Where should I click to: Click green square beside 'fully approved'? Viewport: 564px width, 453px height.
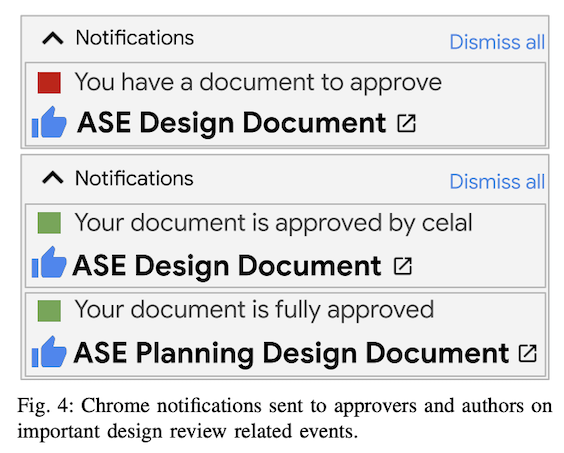click(49, 311)
